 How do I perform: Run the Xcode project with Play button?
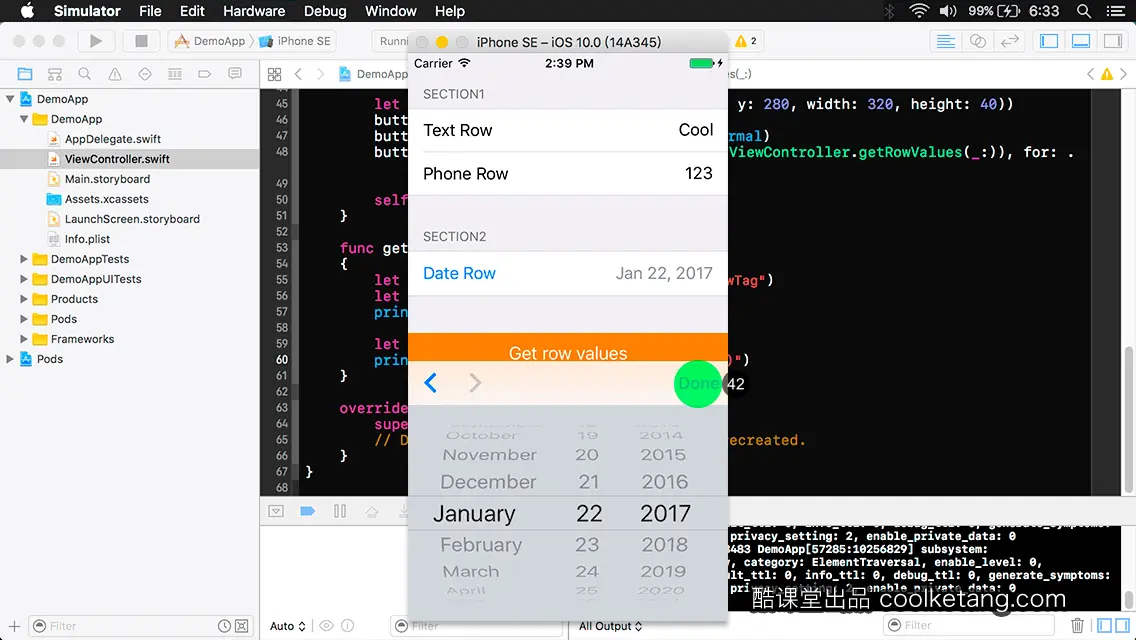(x=96, y=41)
